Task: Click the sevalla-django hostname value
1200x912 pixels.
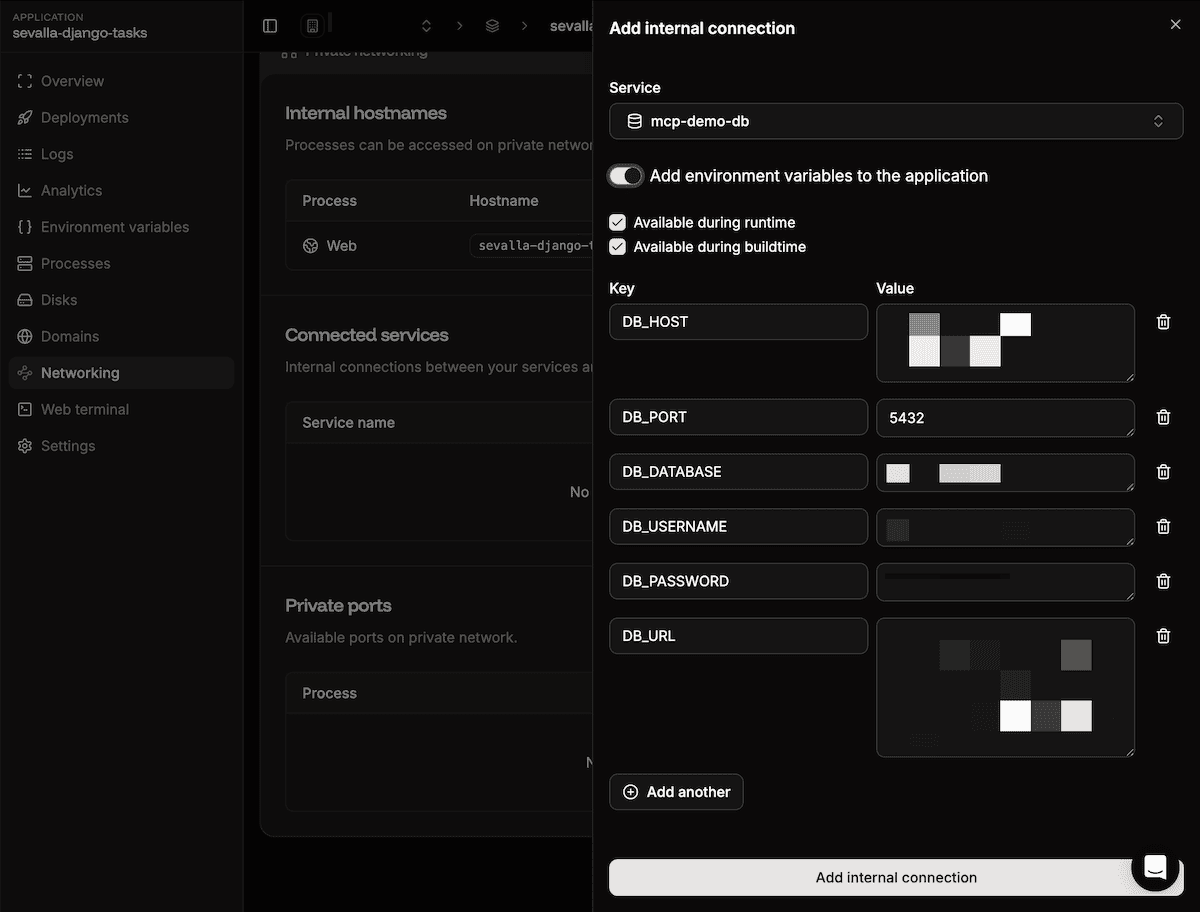Action: pyautogui.click(x=532, y=246)
